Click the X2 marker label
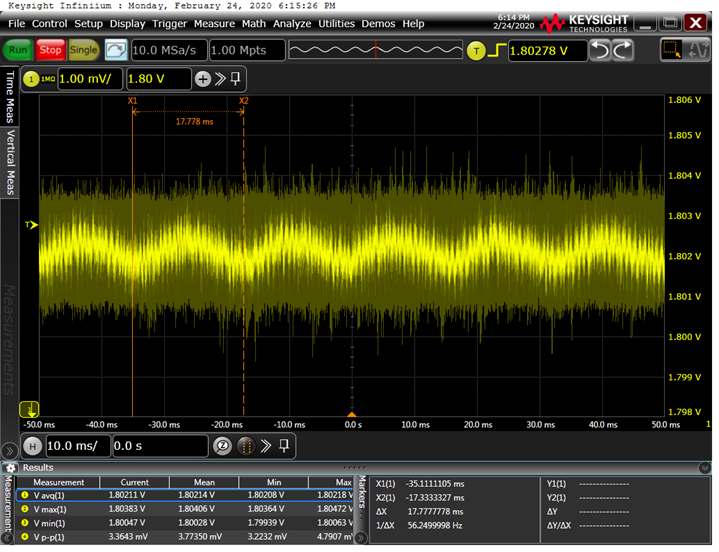Screen dimensions: 719x552 [x=243, y=101]
